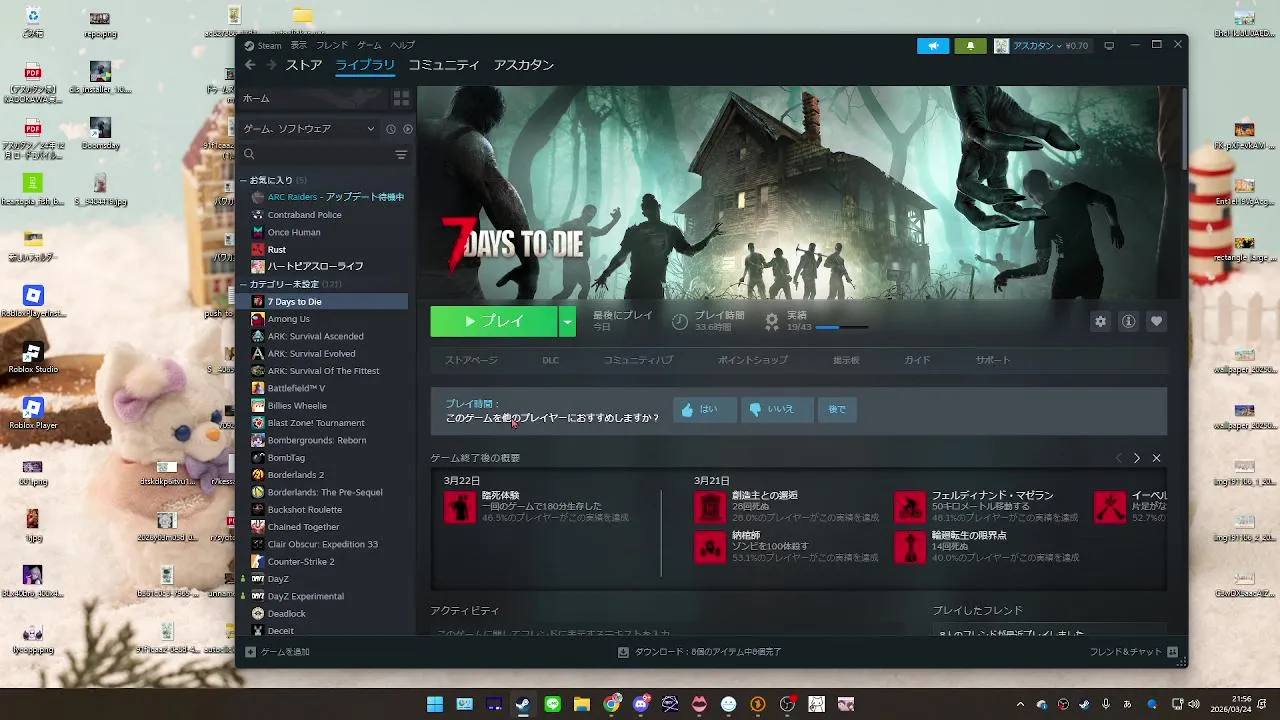This screenshot has width=1280, height=720.
Task: Open LINE from the taskbar
Action: point(553,704)
